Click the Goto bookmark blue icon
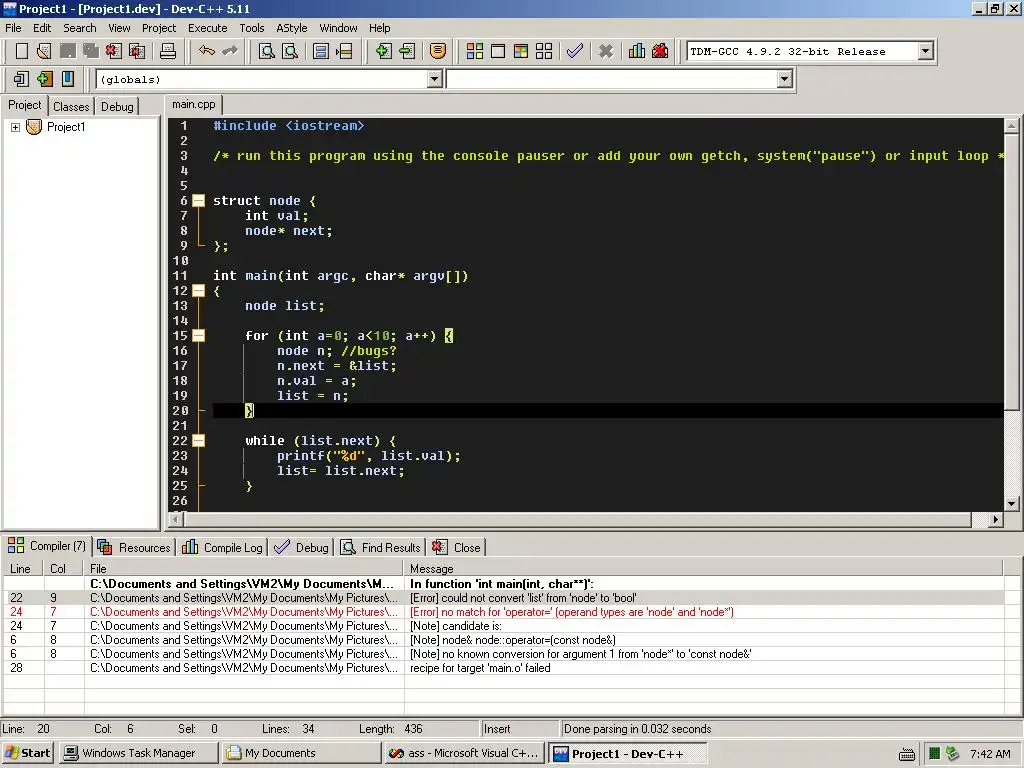Screen dimensions: 1024x768 click(67, 79)
